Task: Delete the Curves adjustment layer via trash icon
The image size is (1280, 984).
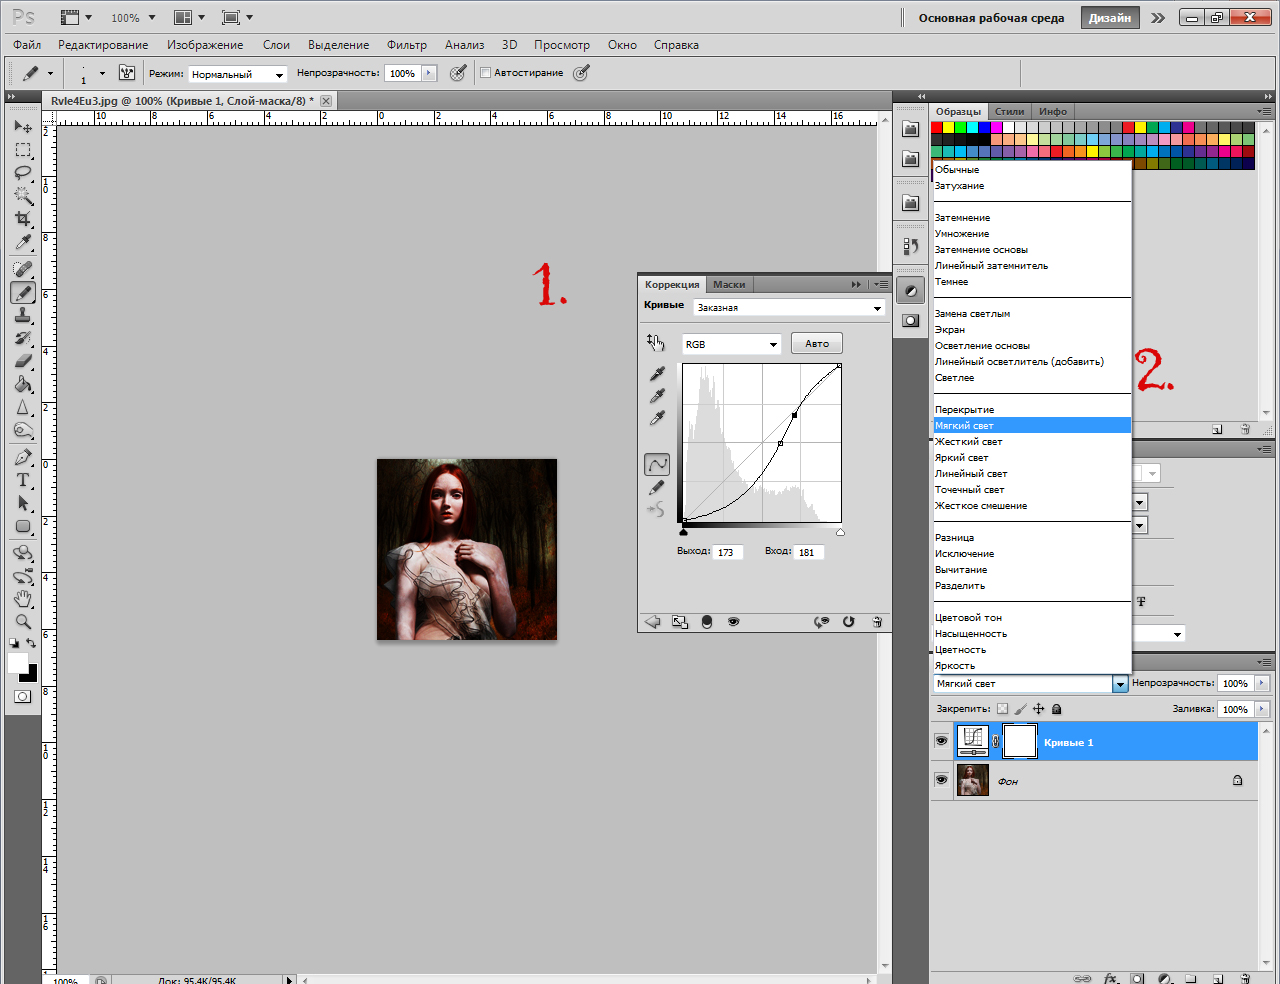Action: tap(877, 621)
